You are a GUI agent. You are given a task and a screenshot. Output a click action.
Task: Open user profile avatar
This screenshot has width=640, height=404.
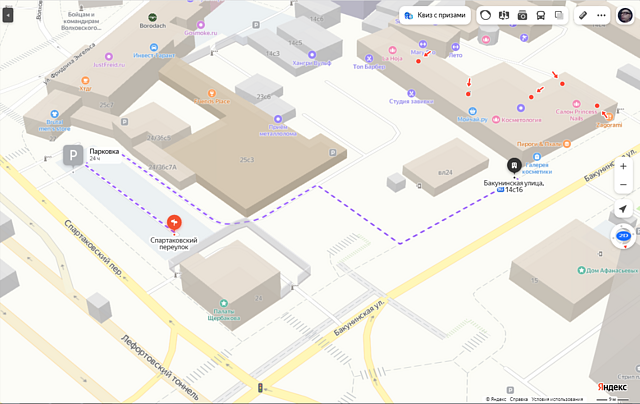click(625, 15)
